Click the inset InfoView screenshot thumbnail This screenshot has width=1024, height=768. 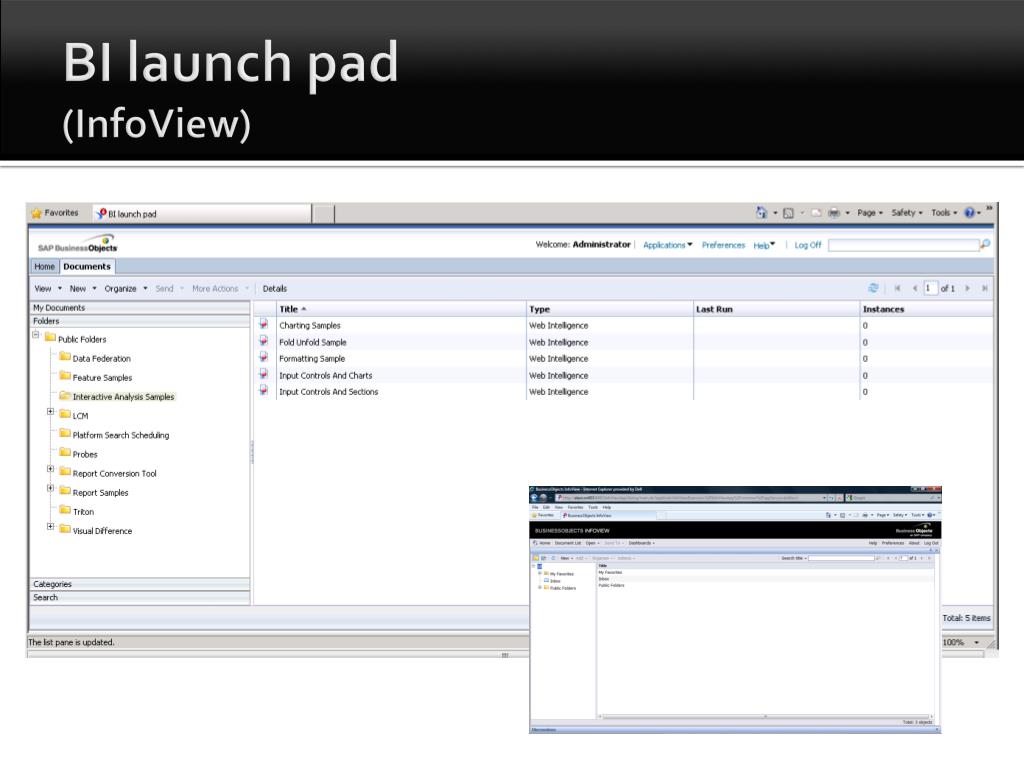click(x=735, y=610)
